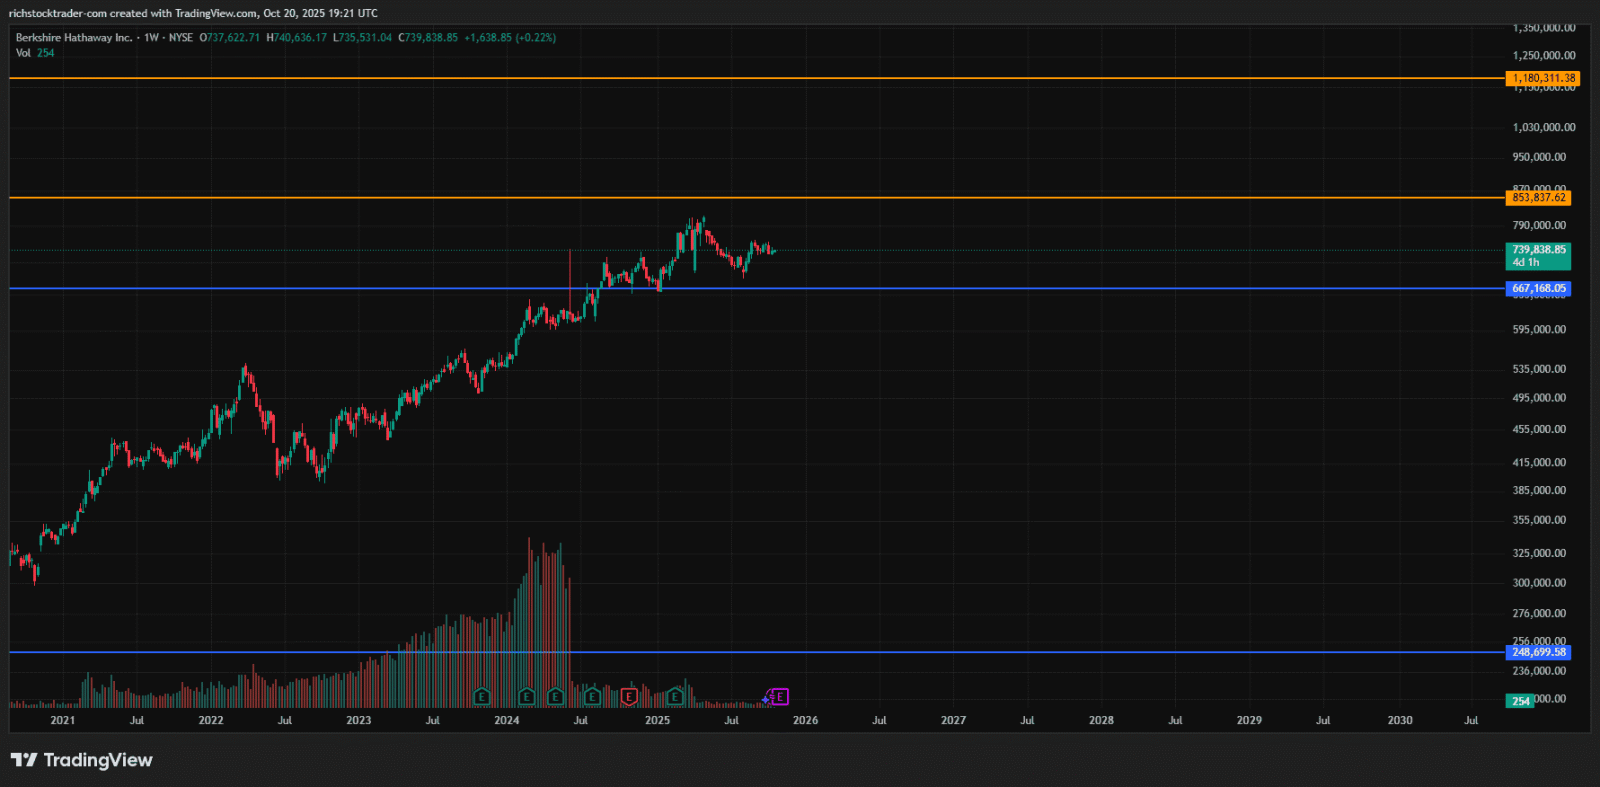Click the low value L735,531.04
This screenshot has width=1600, height=787.
coord(362,38)
